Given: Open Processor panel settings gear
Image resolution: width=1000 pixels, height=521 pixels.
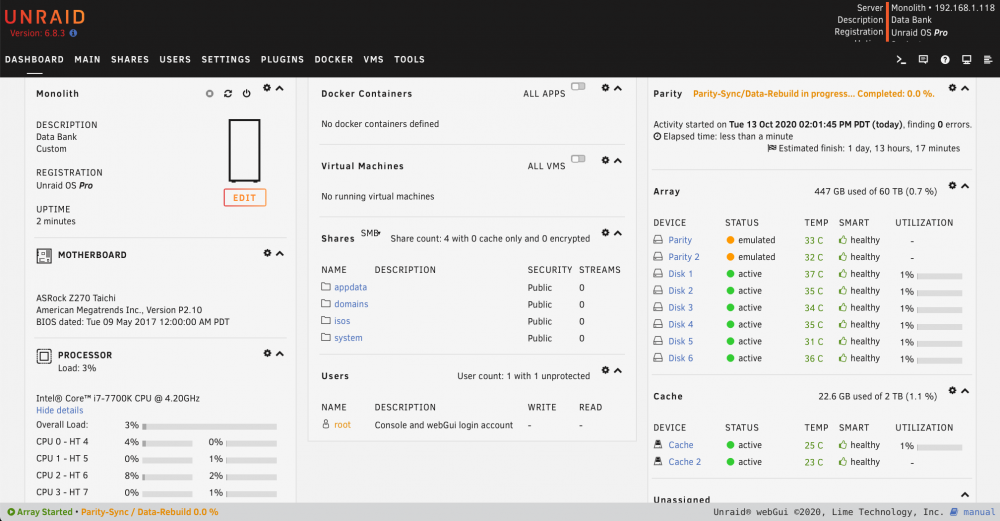Looking at the screenshot, I should point(267,353).
